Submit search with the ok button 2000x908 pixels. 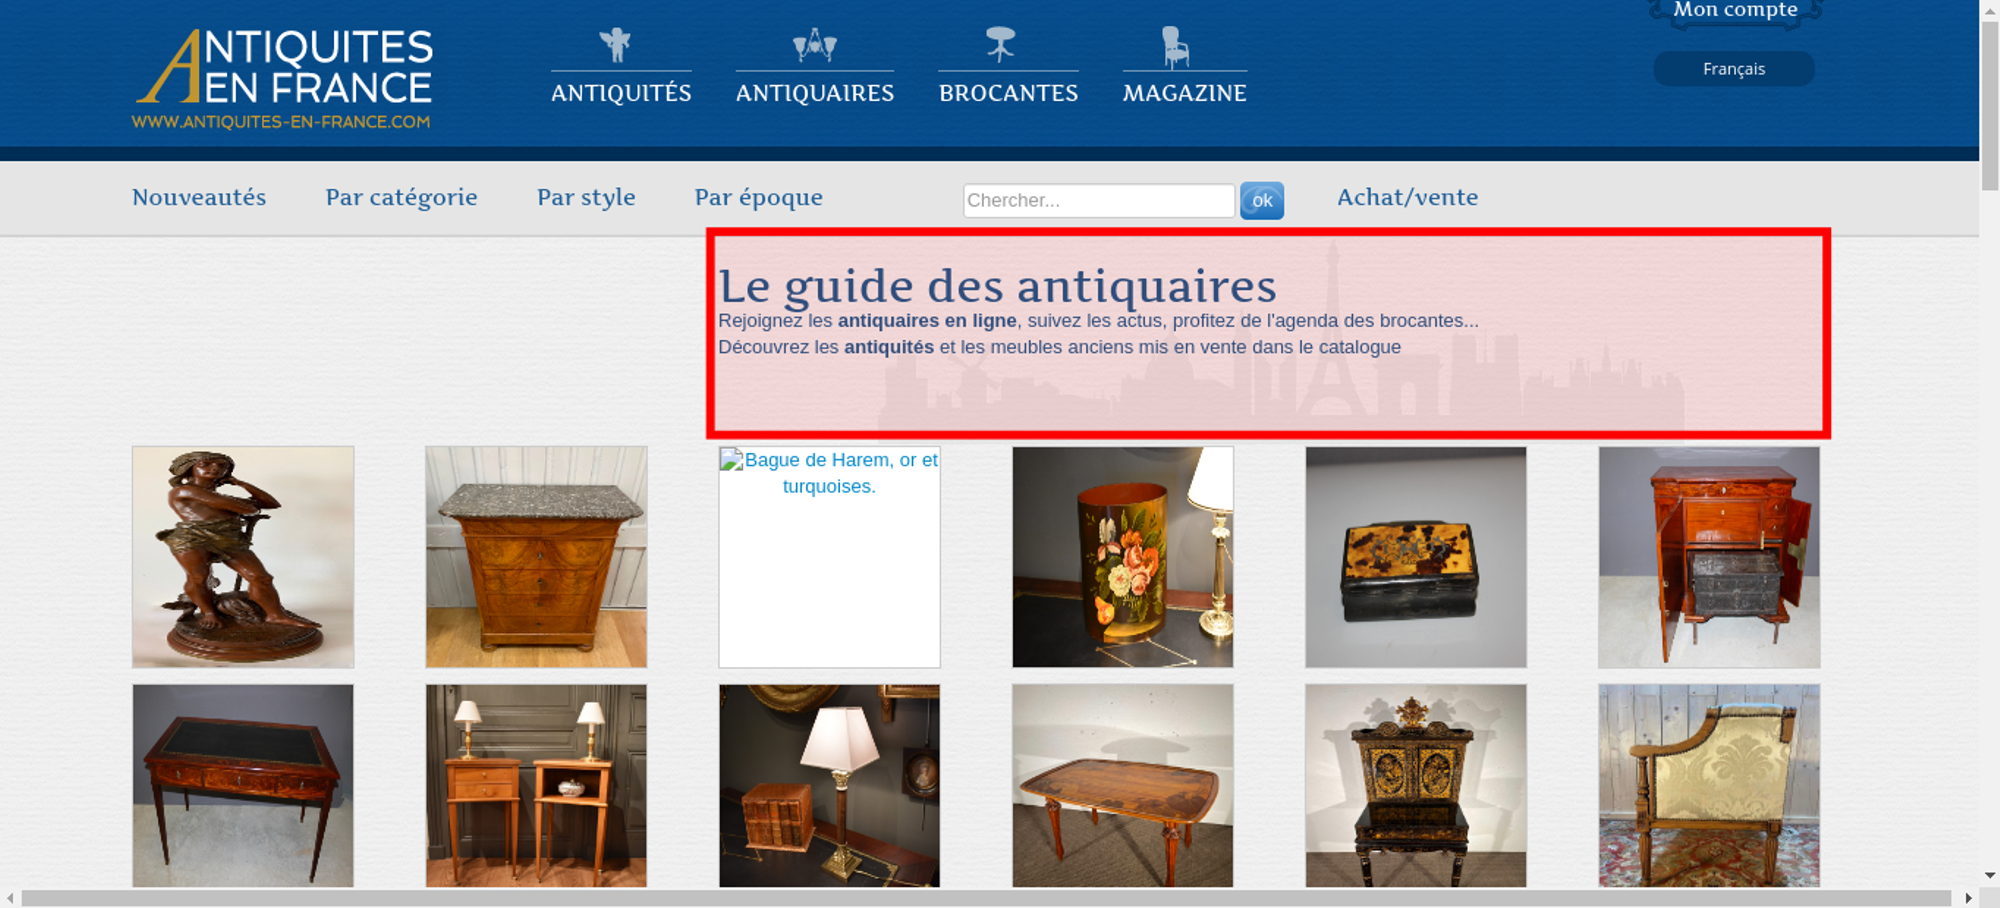(1262, 200)
